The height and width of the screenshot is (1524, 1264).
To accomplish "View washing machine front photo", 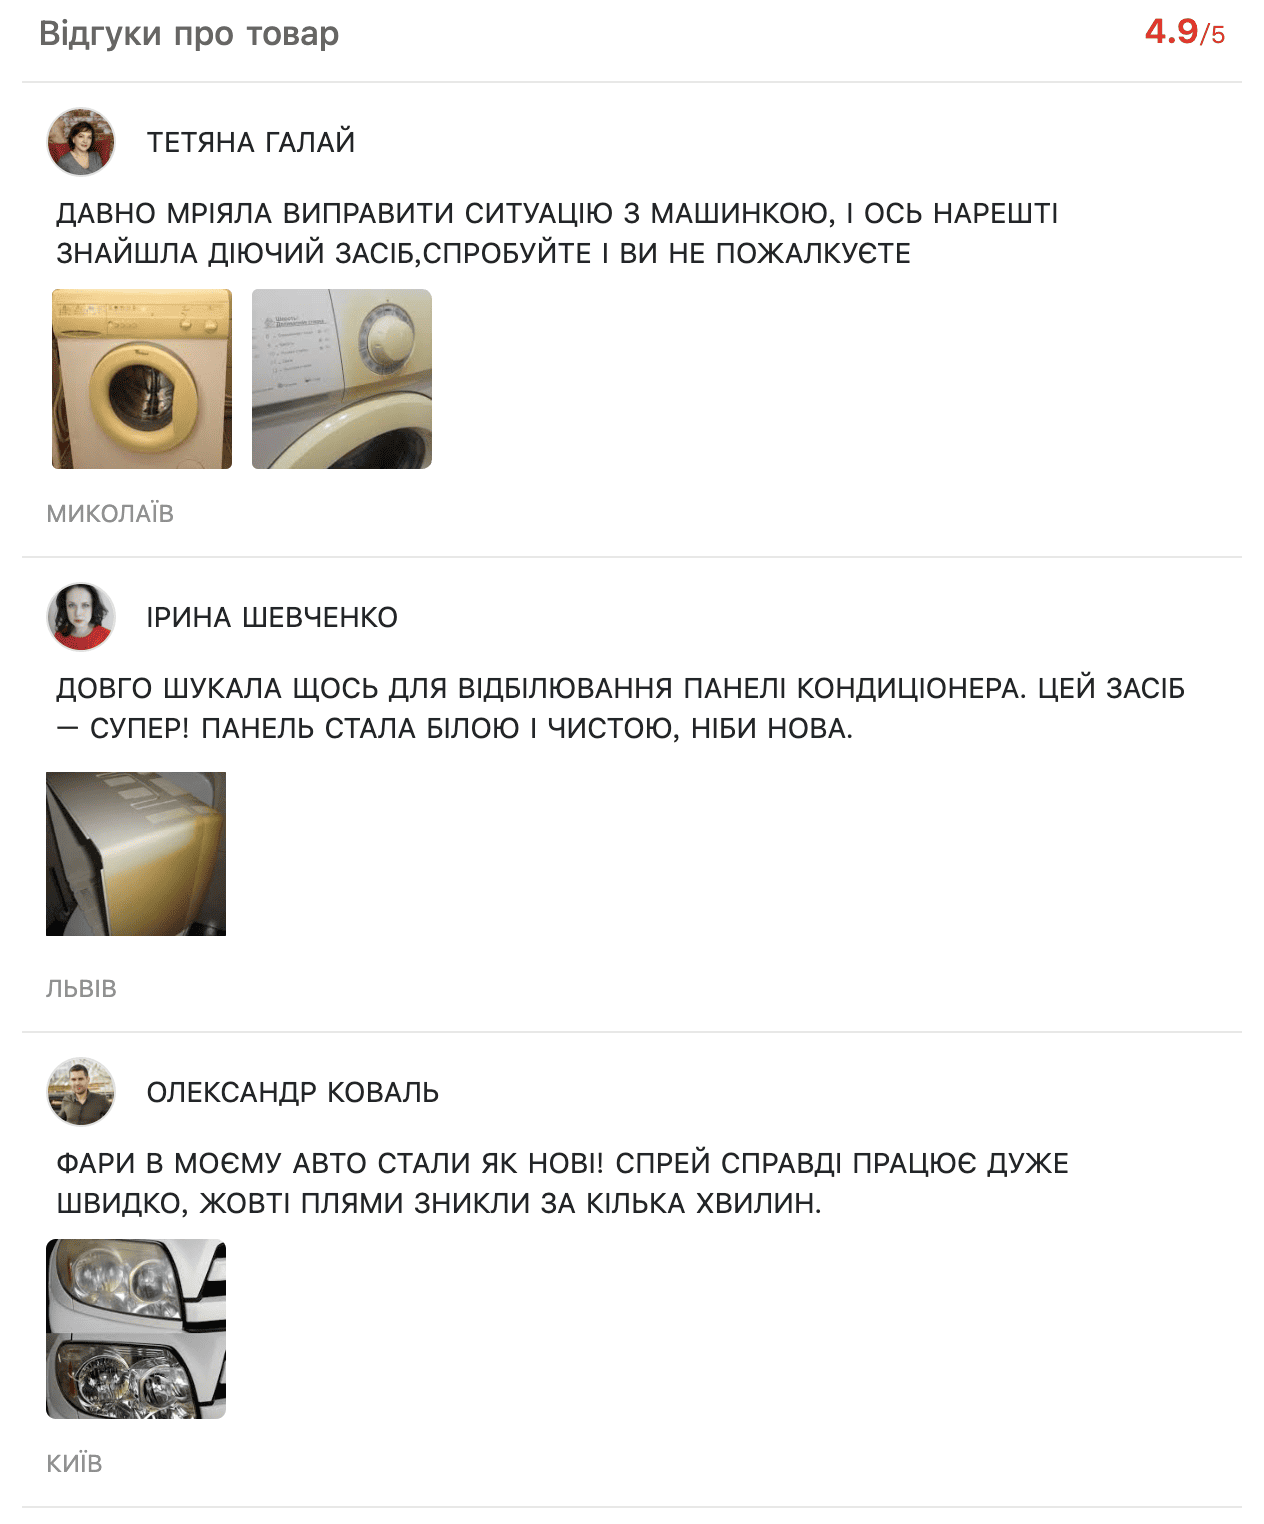I will pos(142,379).
